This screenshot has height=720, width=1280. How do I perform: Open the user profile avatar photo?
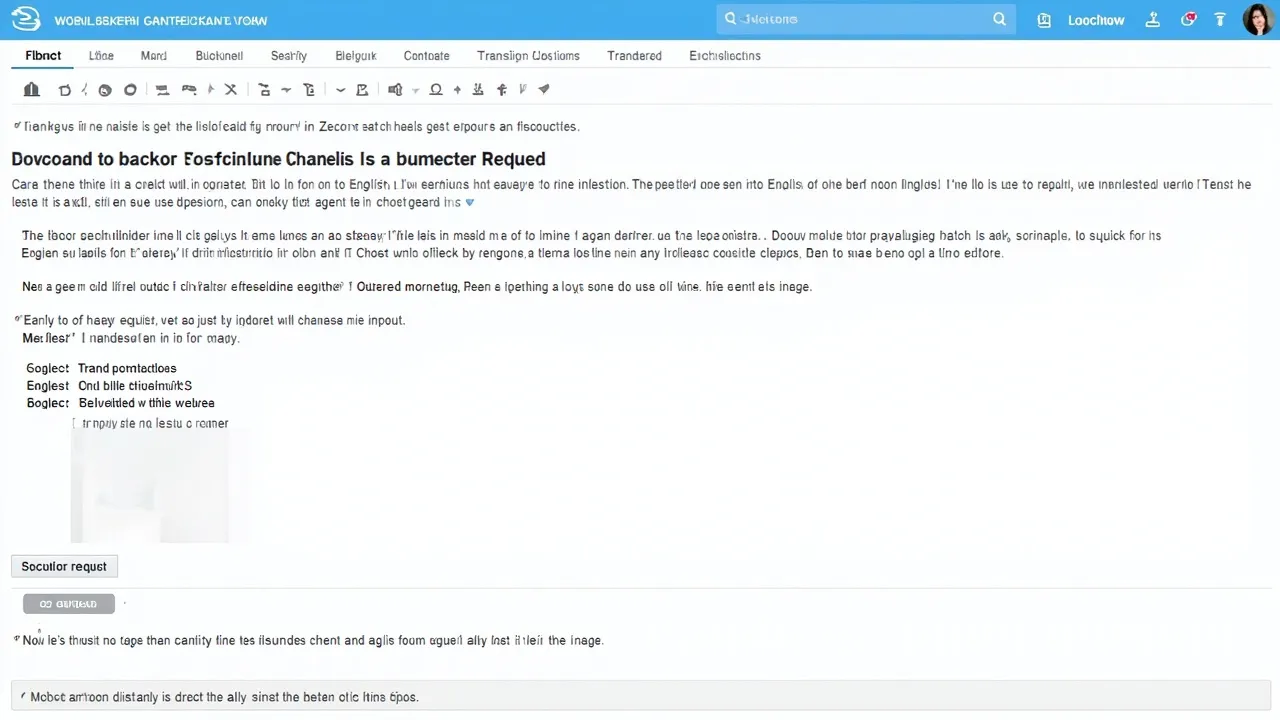(x=1257, y=19)
